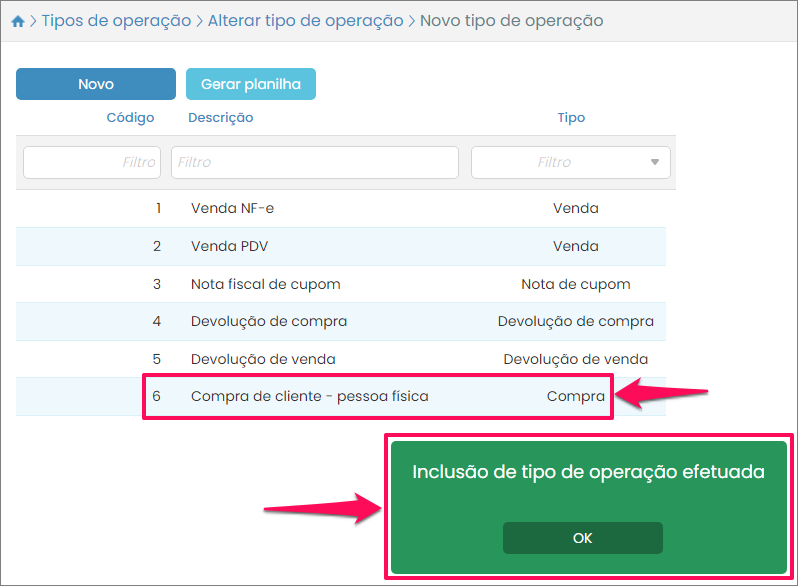Click the home icon in breadcrumb

[x=17, y=21]
